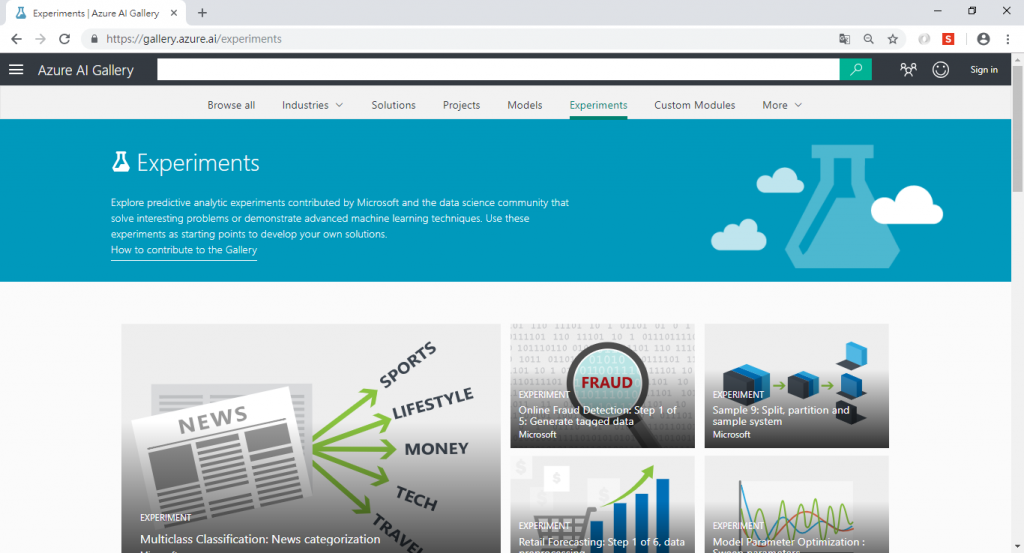The image size is (1024, 553).
Task: Expand the More menu
Action: 782,105
